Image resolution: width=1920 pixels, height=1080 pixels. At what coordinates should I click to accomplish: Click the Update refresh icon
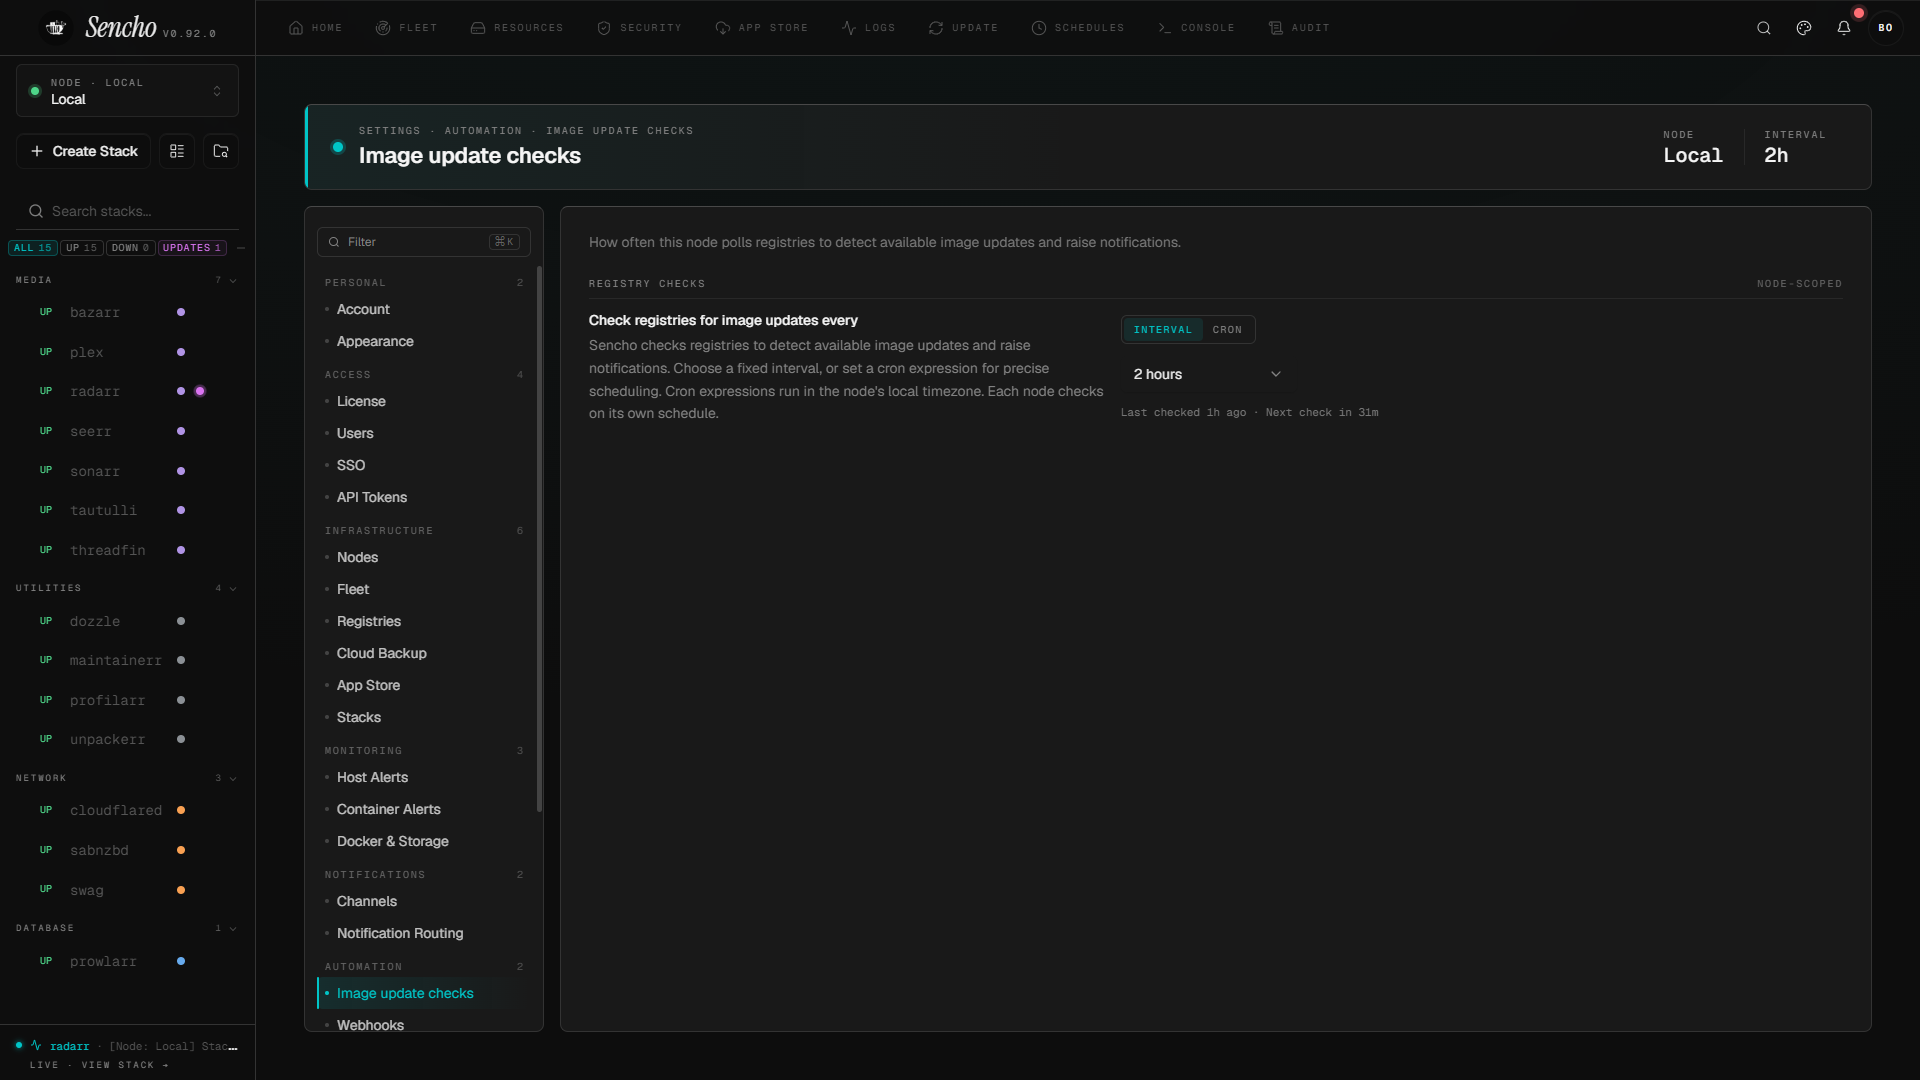936,28
